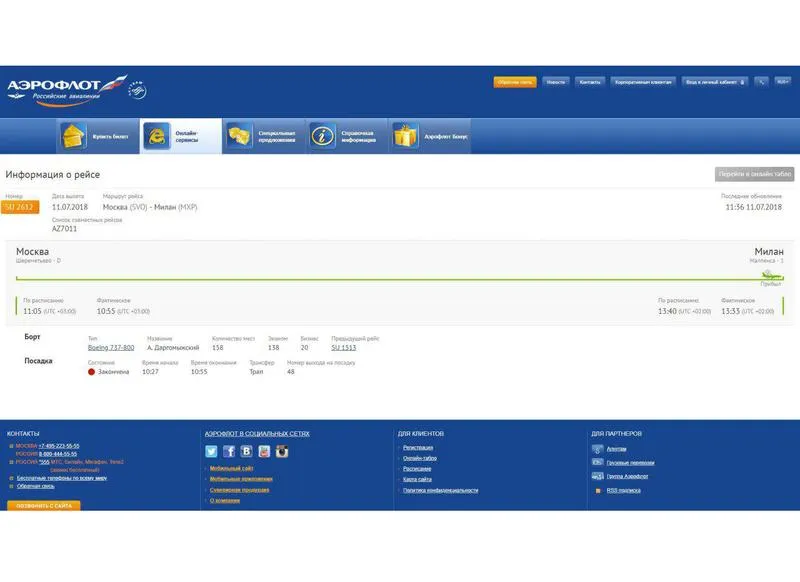Open previous flight SU 1513 link
800x582 pixels.
(344, 347)
